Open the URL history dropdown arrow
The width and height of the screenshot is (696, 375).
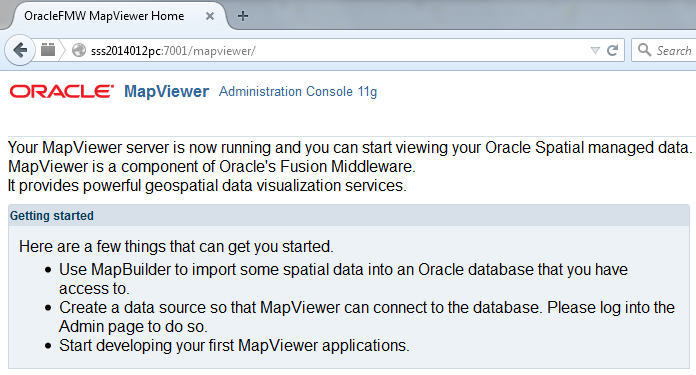(595, 51)
